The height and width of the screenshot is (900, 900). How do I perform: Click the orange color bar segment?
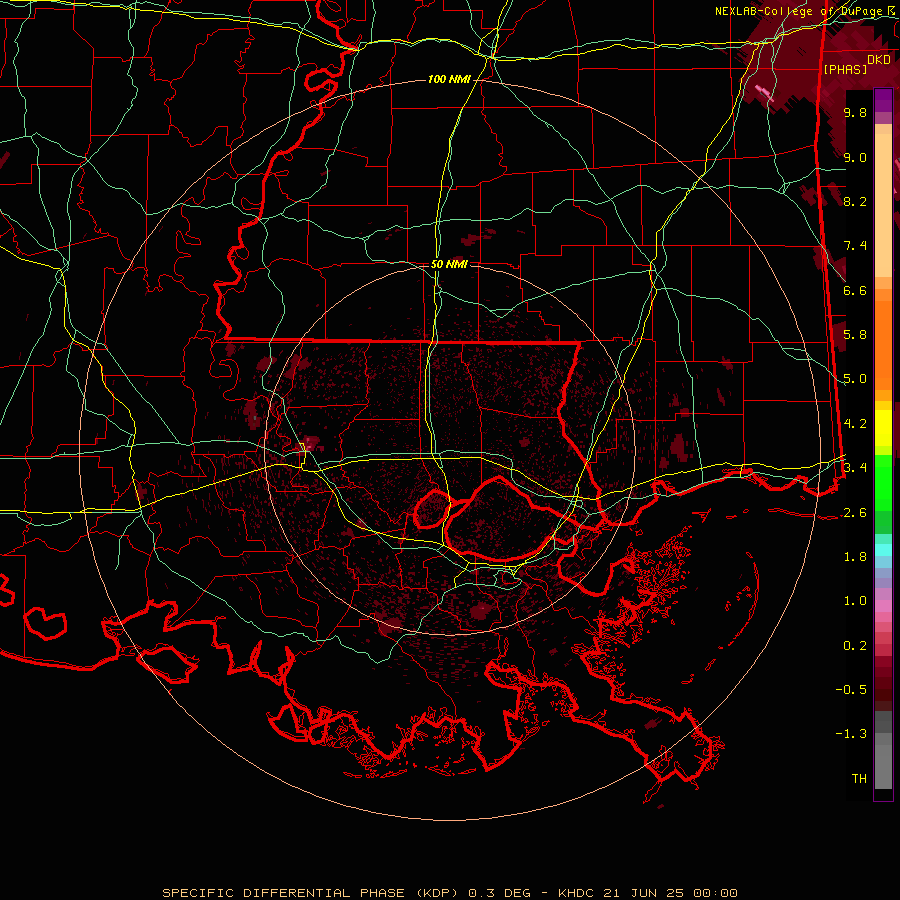pos(883,345)
